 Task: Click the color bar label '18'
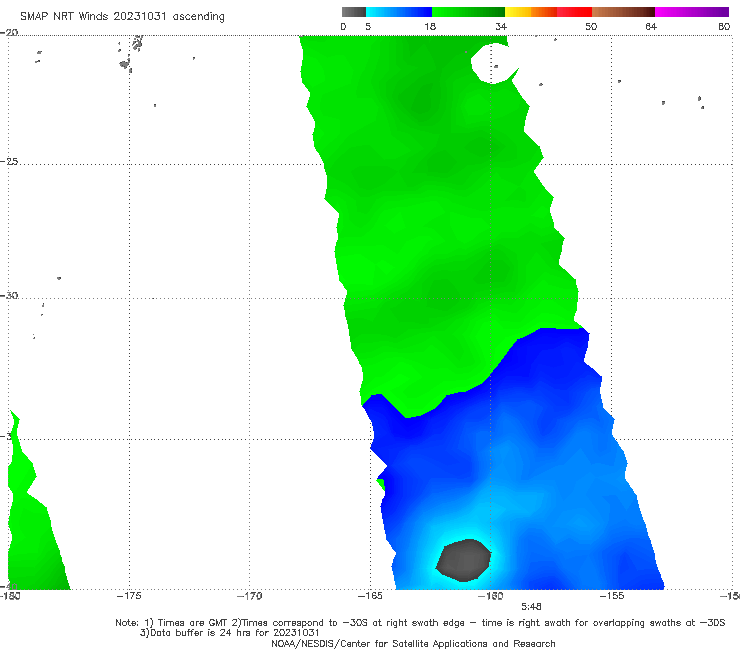(430, 26)
